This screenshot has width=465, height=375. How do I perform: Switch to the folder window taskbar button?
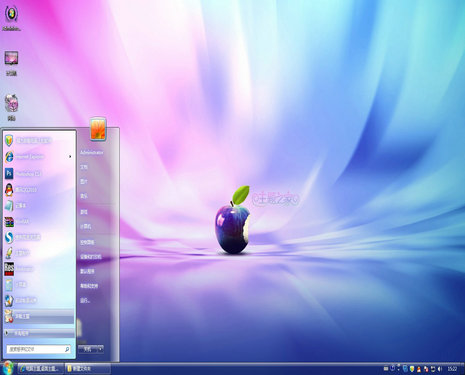(x=87, y=368)
